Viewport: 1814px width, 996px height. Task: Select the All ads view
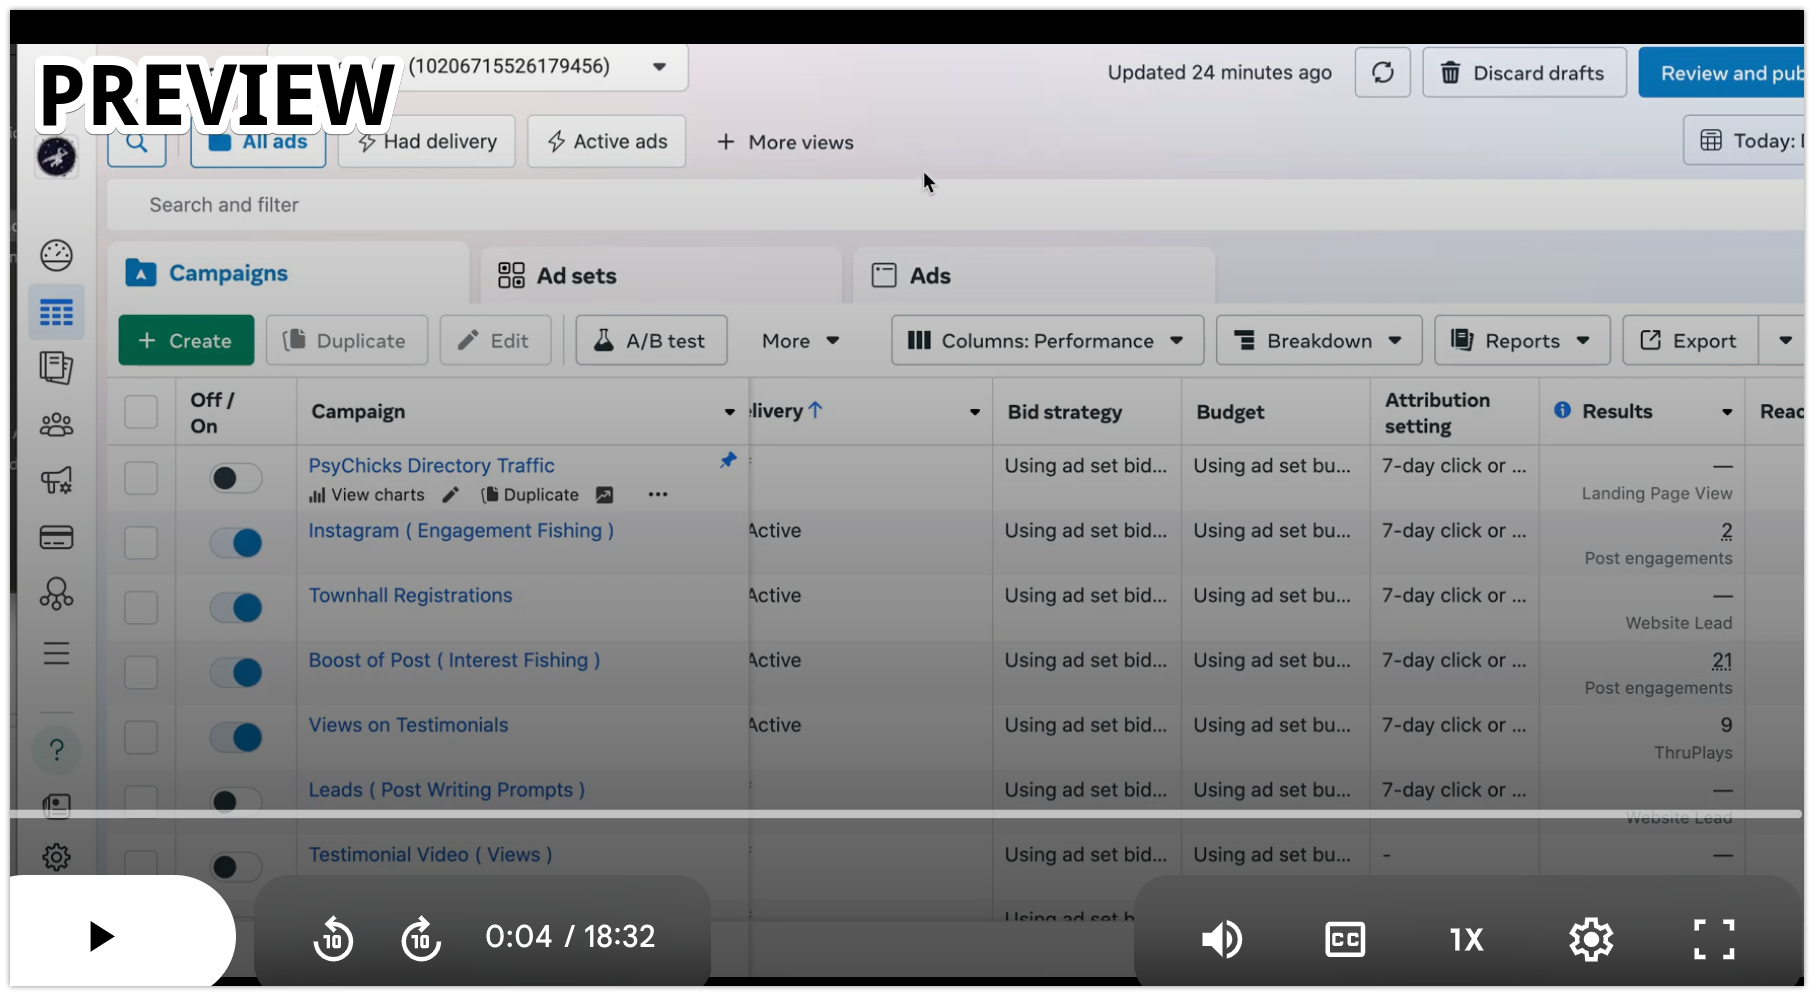(258, 143)
